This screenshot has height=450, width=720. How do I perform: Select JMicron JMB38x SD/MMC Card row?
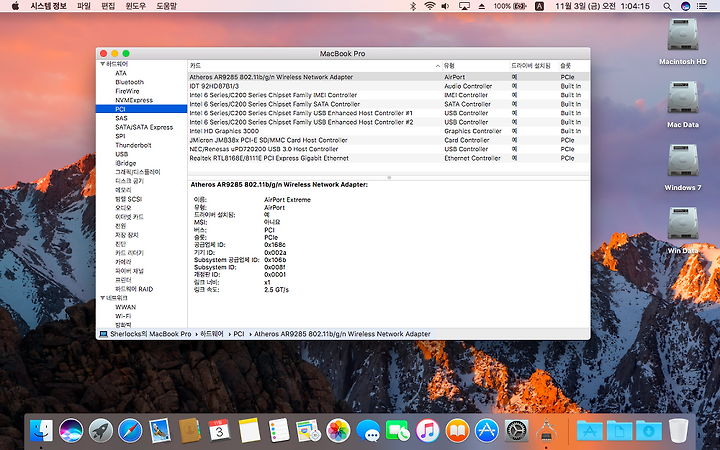pyautogui.click(x=388, y=140)
